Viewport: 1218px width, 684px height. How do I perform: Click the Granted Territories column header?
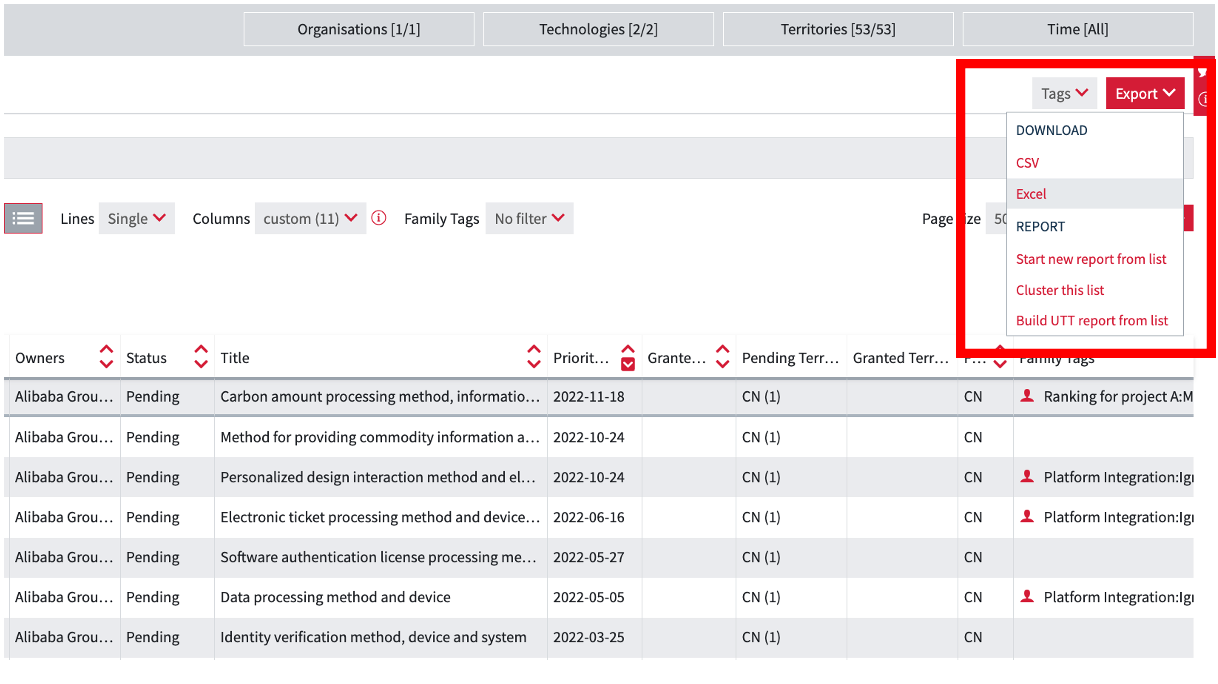click(x=900, y=358)
